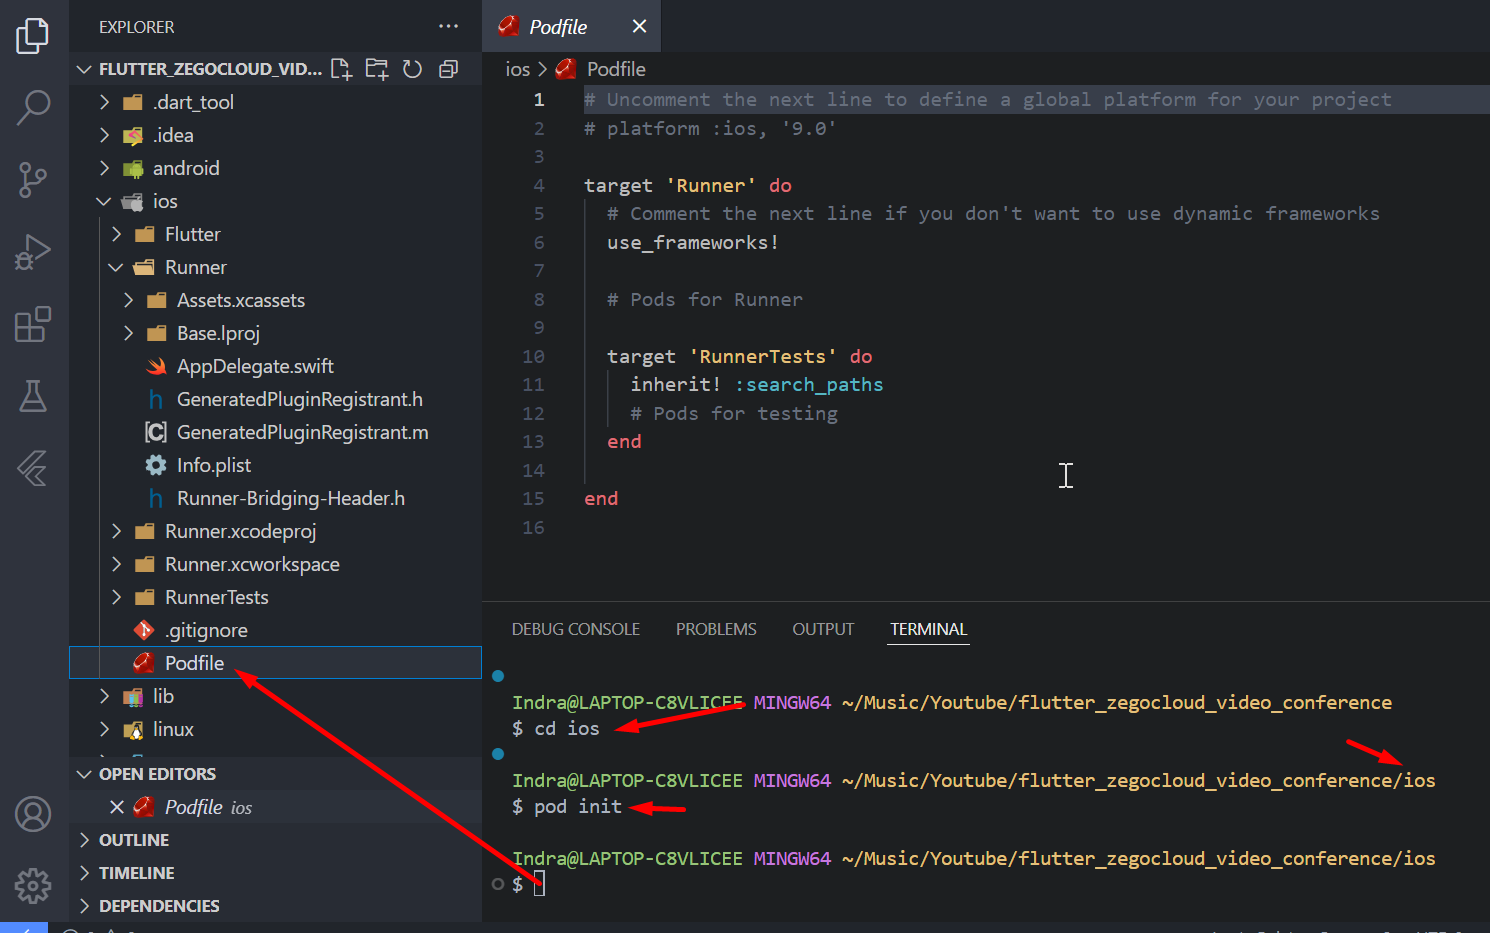
Task: Click the 'inherit! :search_paths' line
Action: click(x=756, y=384)
